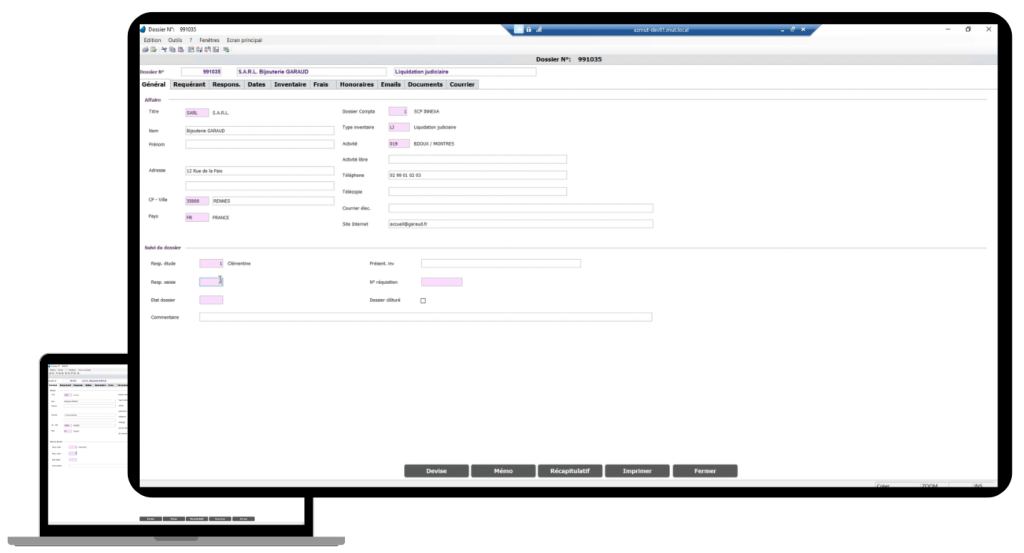Click the Courrier élec. field
This screenshot has width=1024, height=553.
(x=520, y=208)
